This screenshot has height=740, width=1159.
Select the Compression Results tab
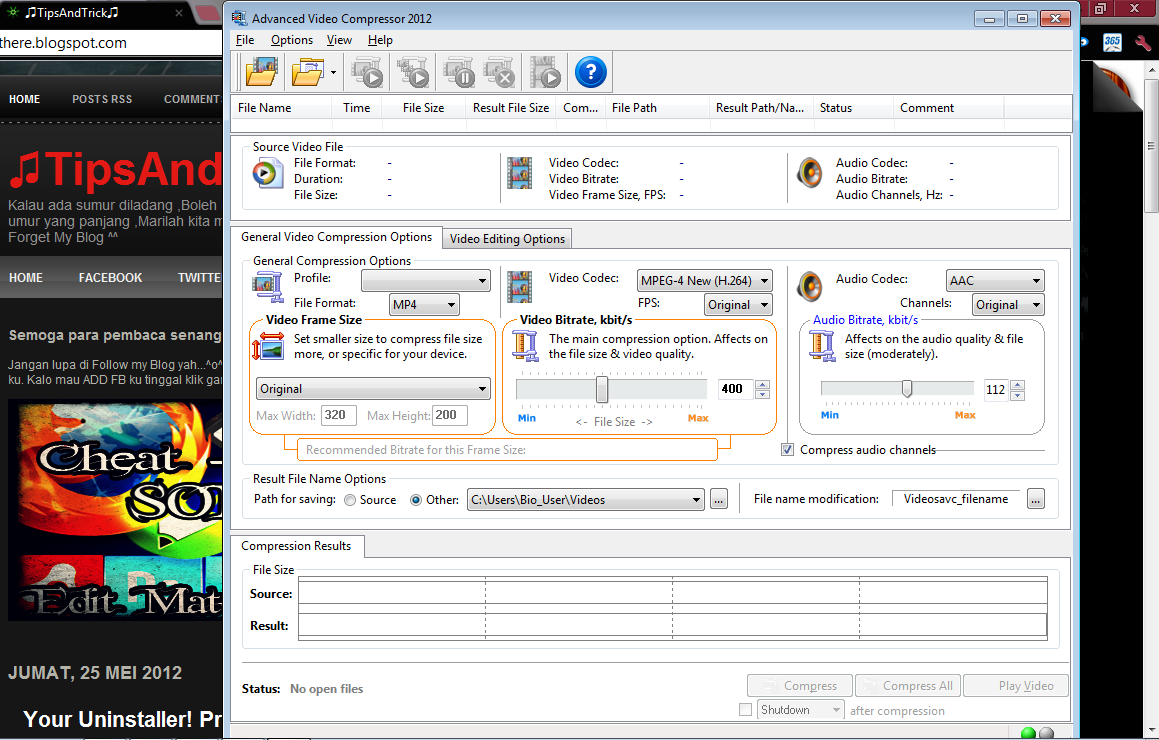click(296, 546)
